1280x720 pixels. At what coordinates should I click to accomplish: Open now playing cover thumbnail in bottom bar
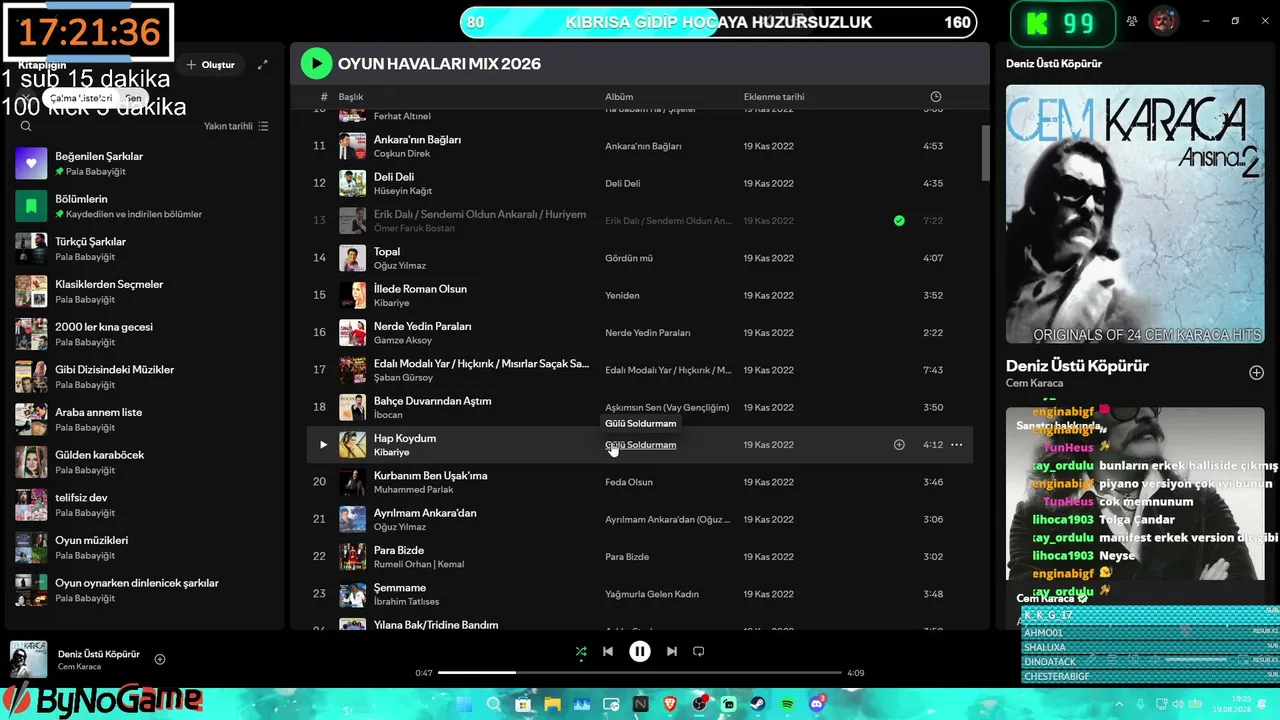coord(28,659)
